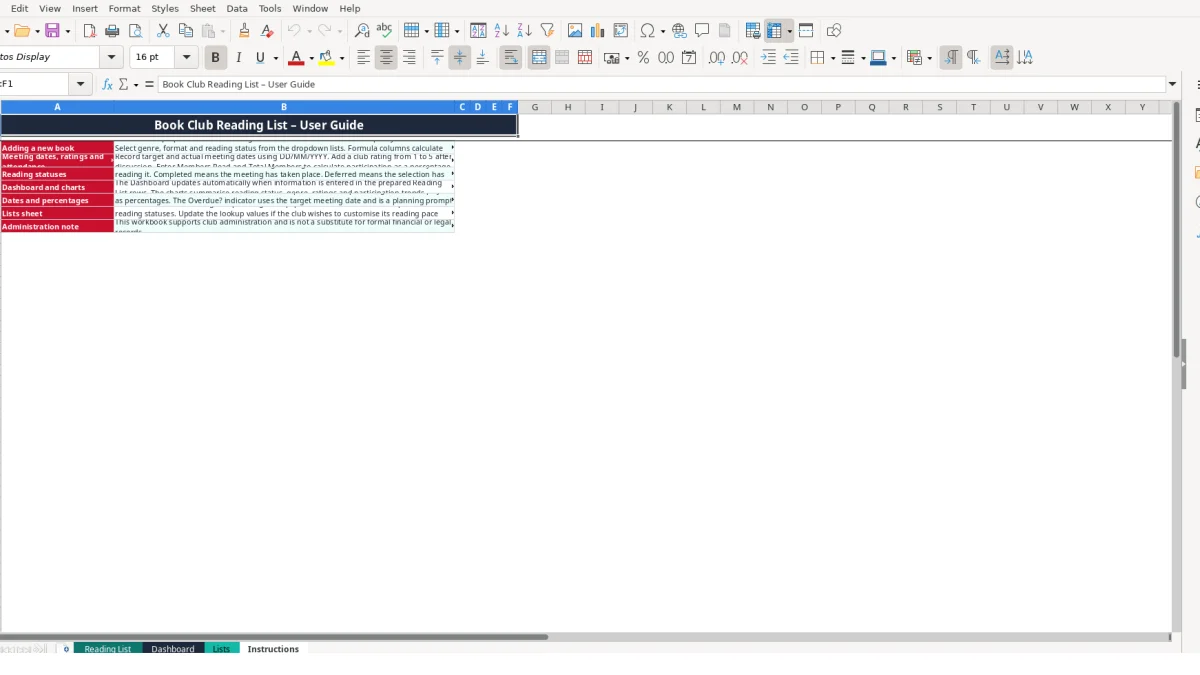The height and width of the screenshot is (675, 1200).
Task: Open Find and Replace
Action: (x=362, y=31)
